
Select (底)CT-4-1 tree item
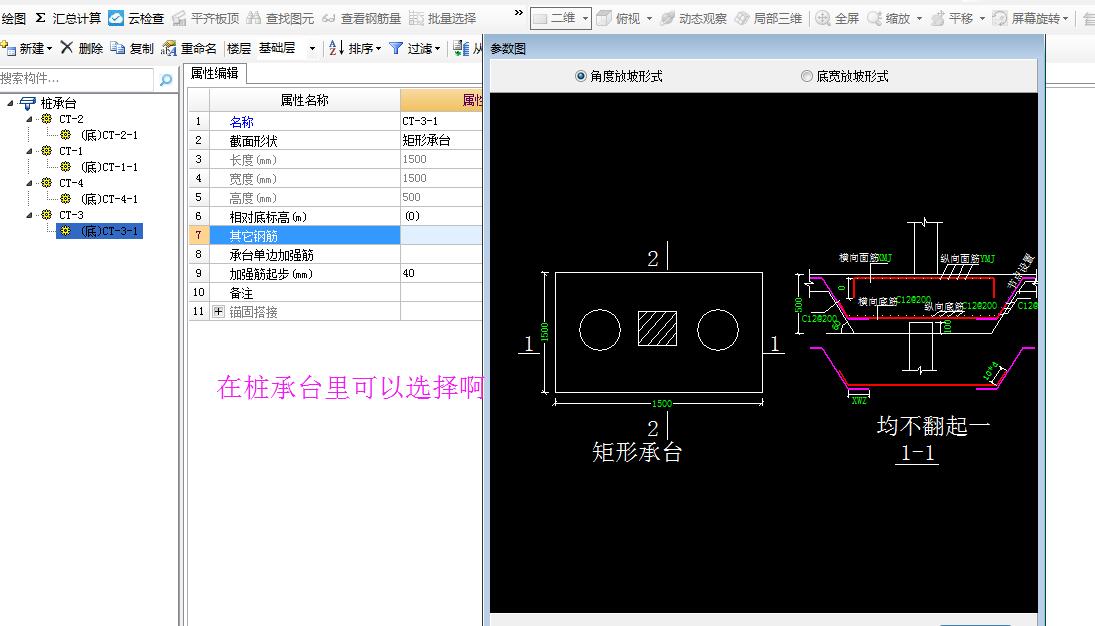tap(109, 198)
